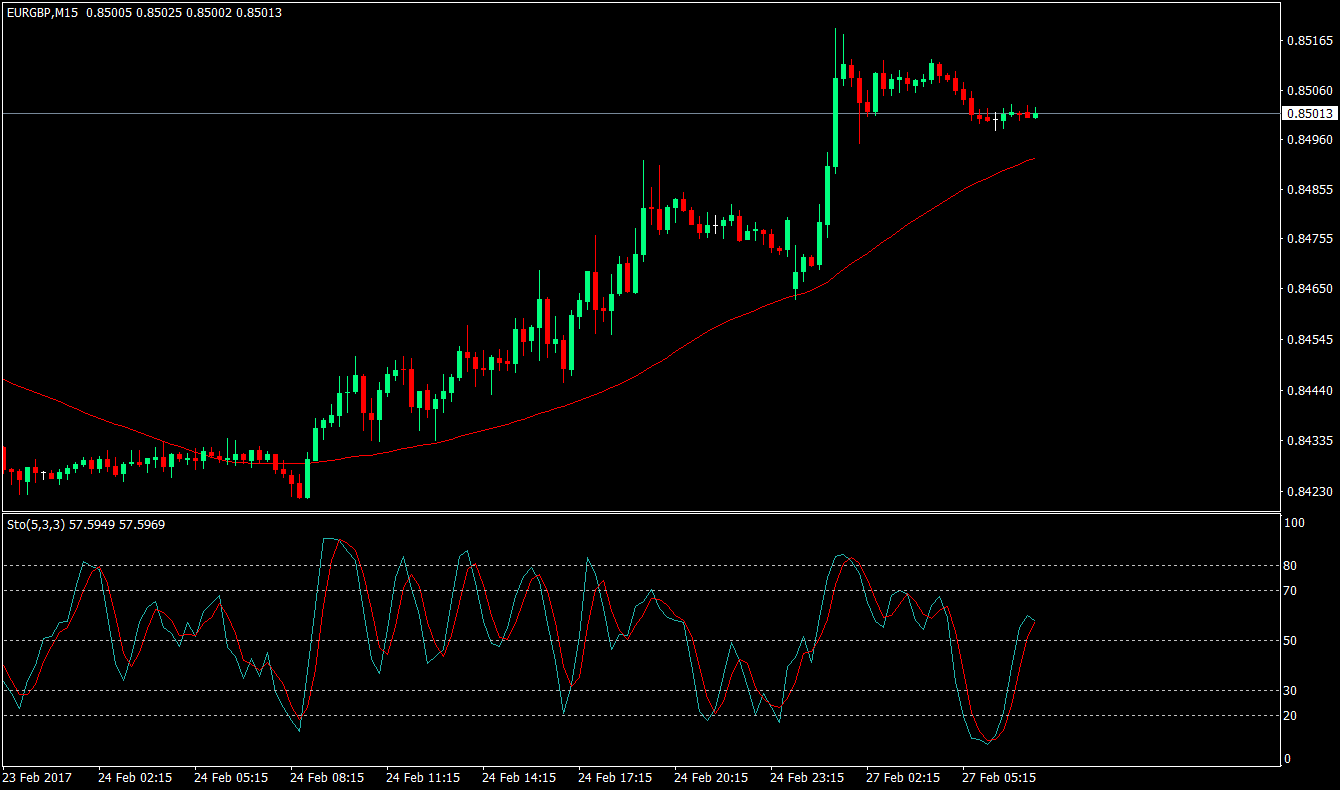Click the EURGBP,M15 chart title label
The image size is (1340, 790).
point(40,13)
